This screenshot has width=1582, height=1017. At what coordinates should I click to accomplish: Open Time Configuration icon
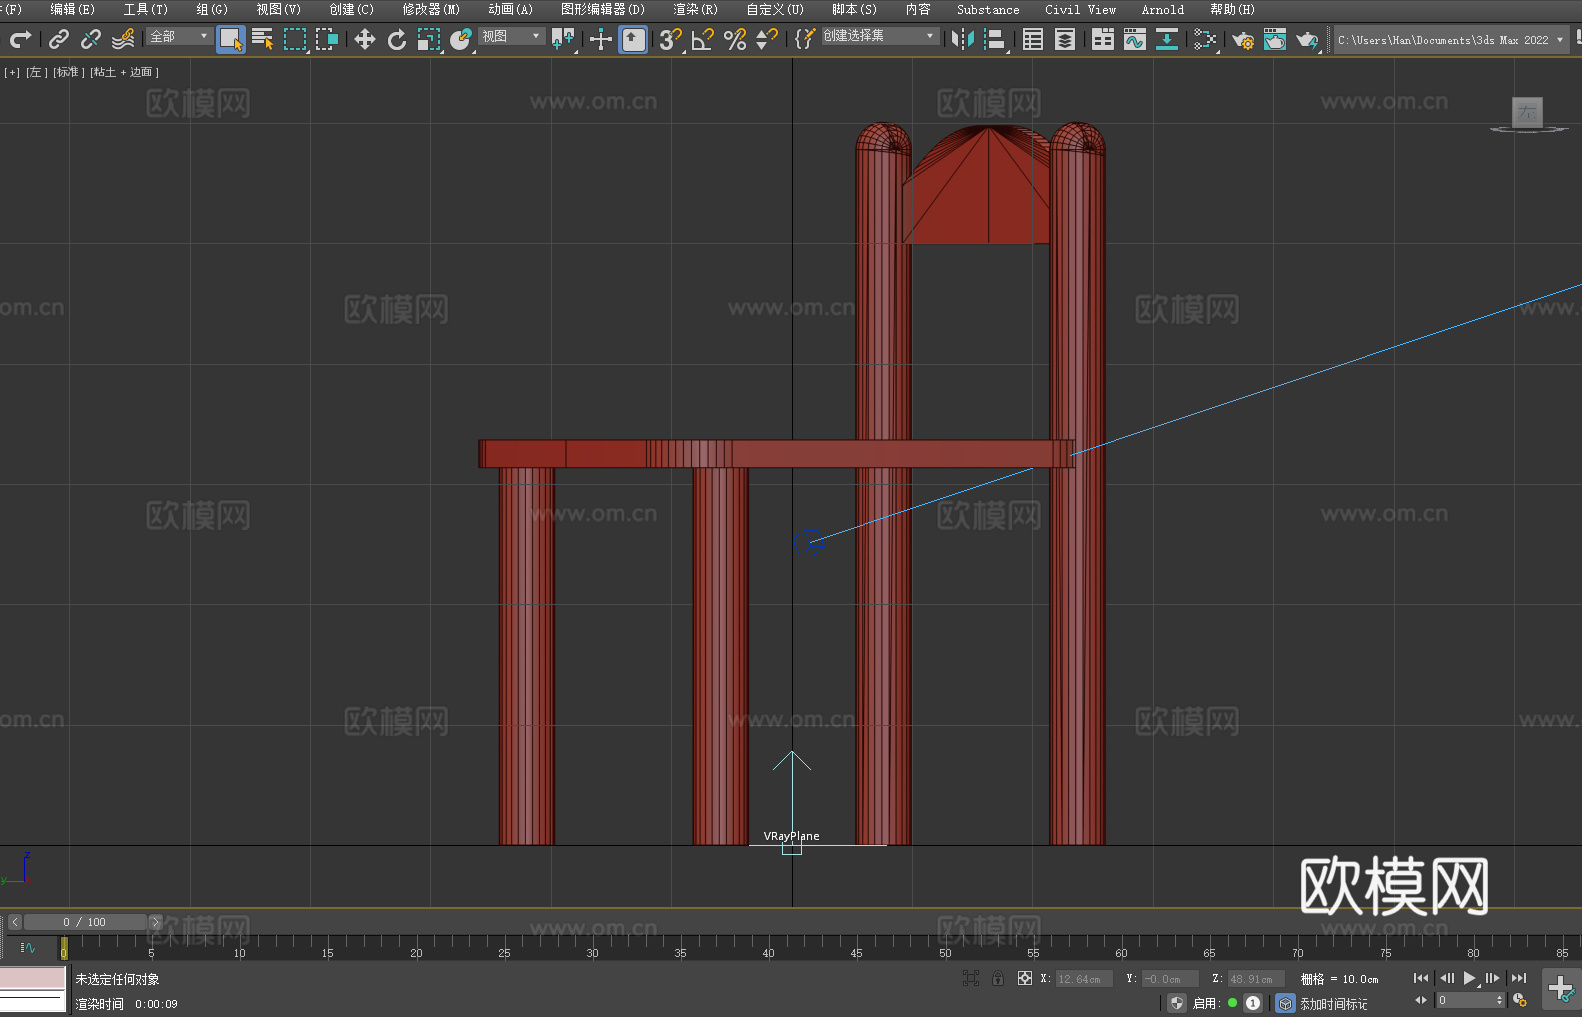(x=1520, y=1000)
